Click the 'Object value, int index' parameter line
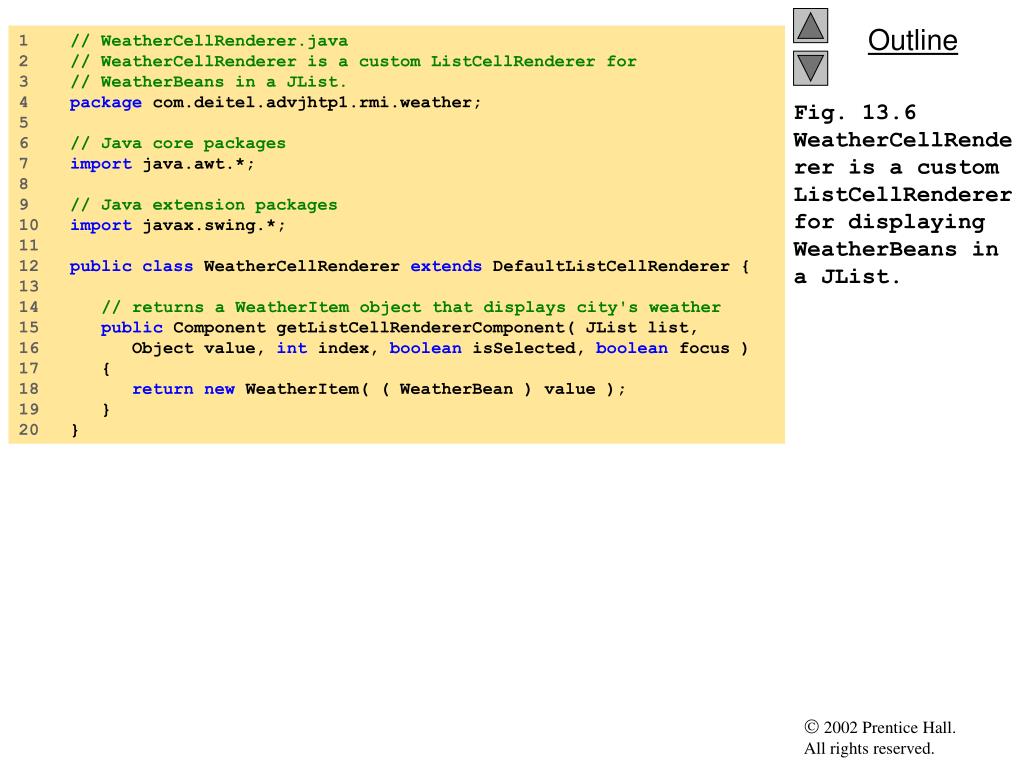This screenshot has width=1024, height=768. 440,348
